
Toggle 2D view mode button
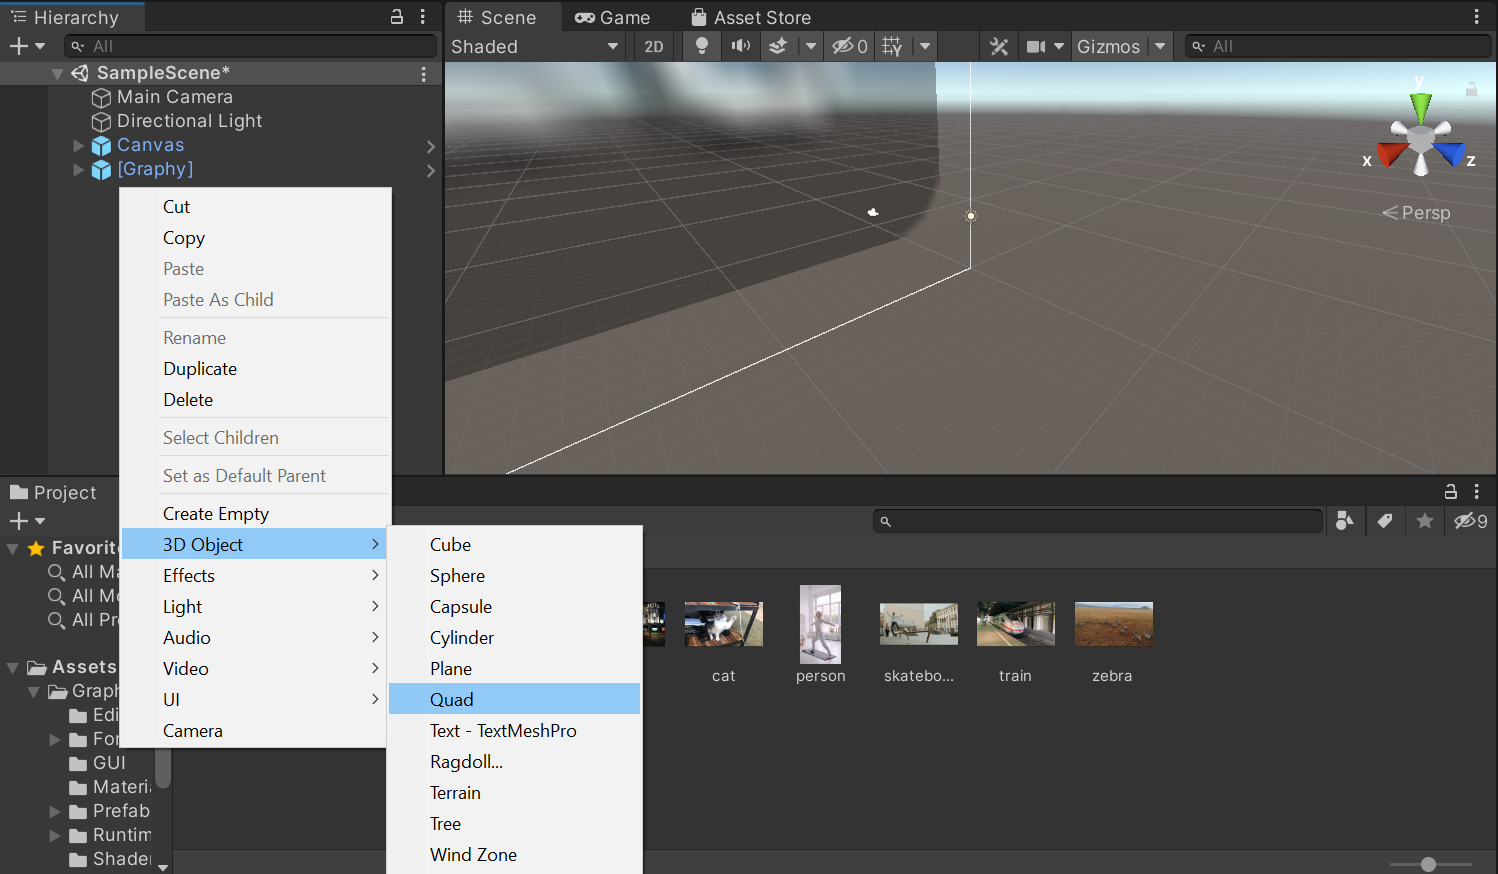pos(654,47)
